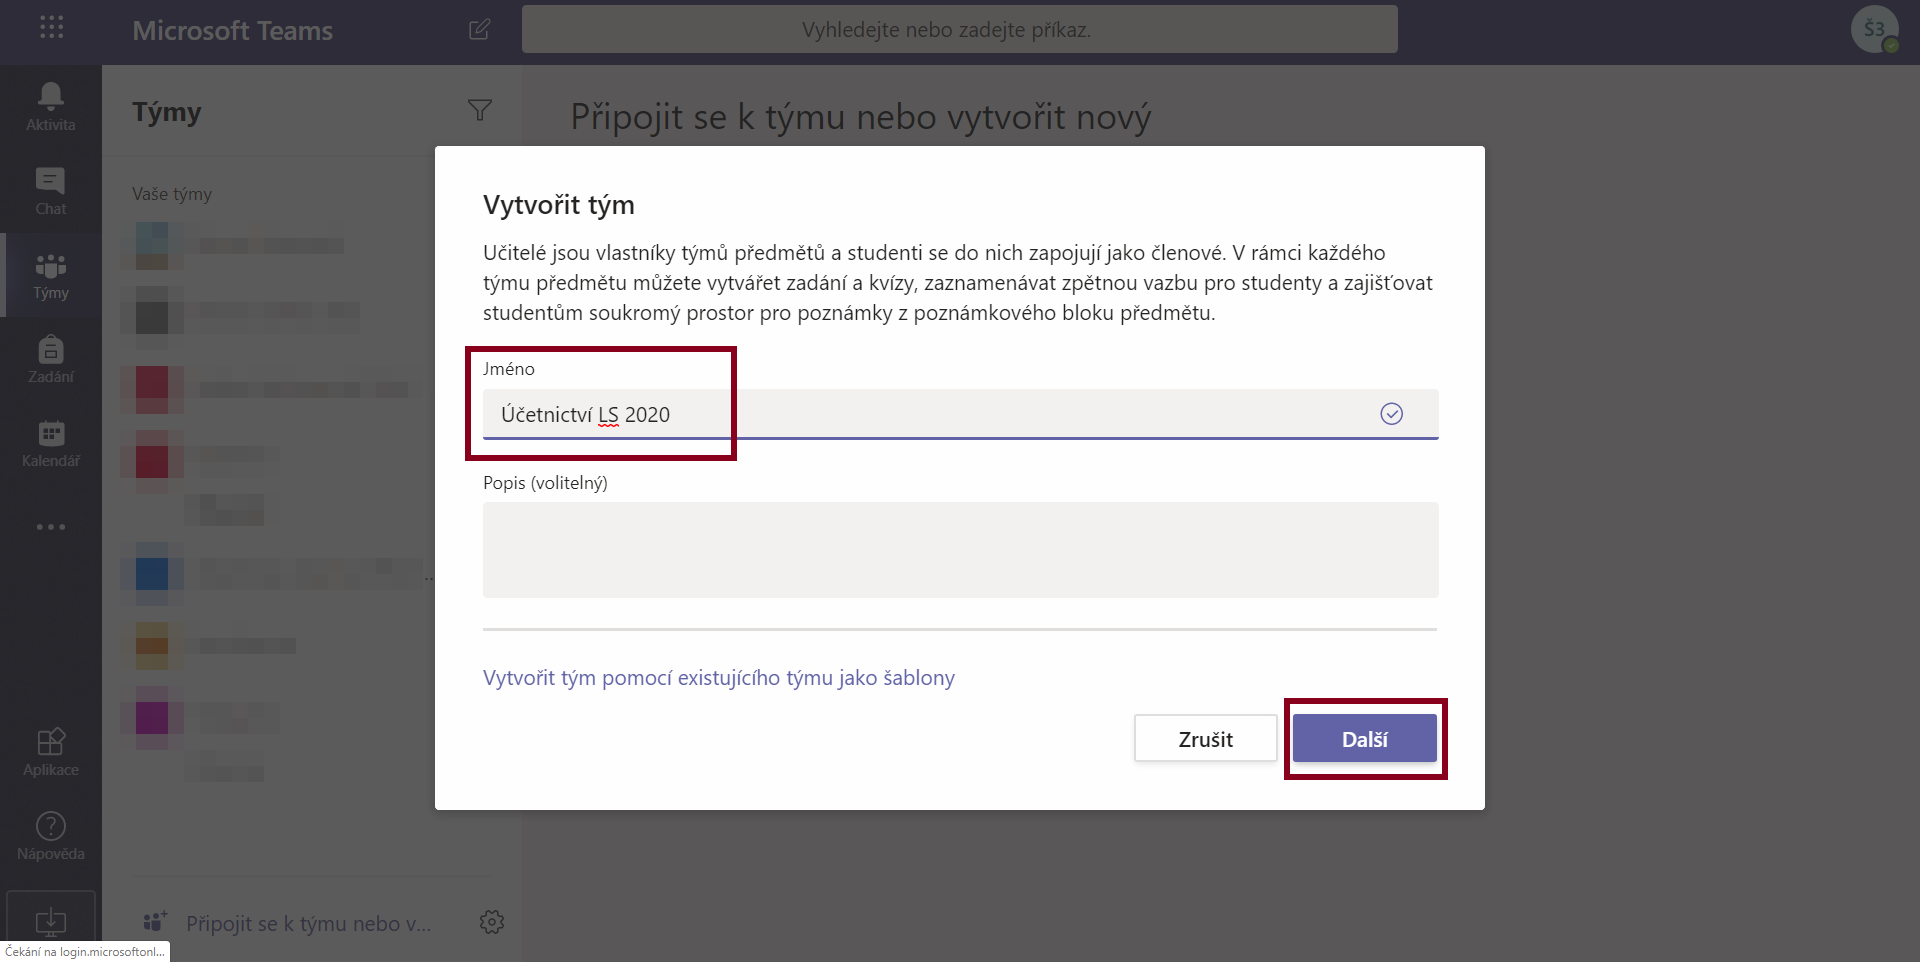The width and height of the screenshot is (1920, 962).
Task: Select the blue team tile in list
Action: 152,574
